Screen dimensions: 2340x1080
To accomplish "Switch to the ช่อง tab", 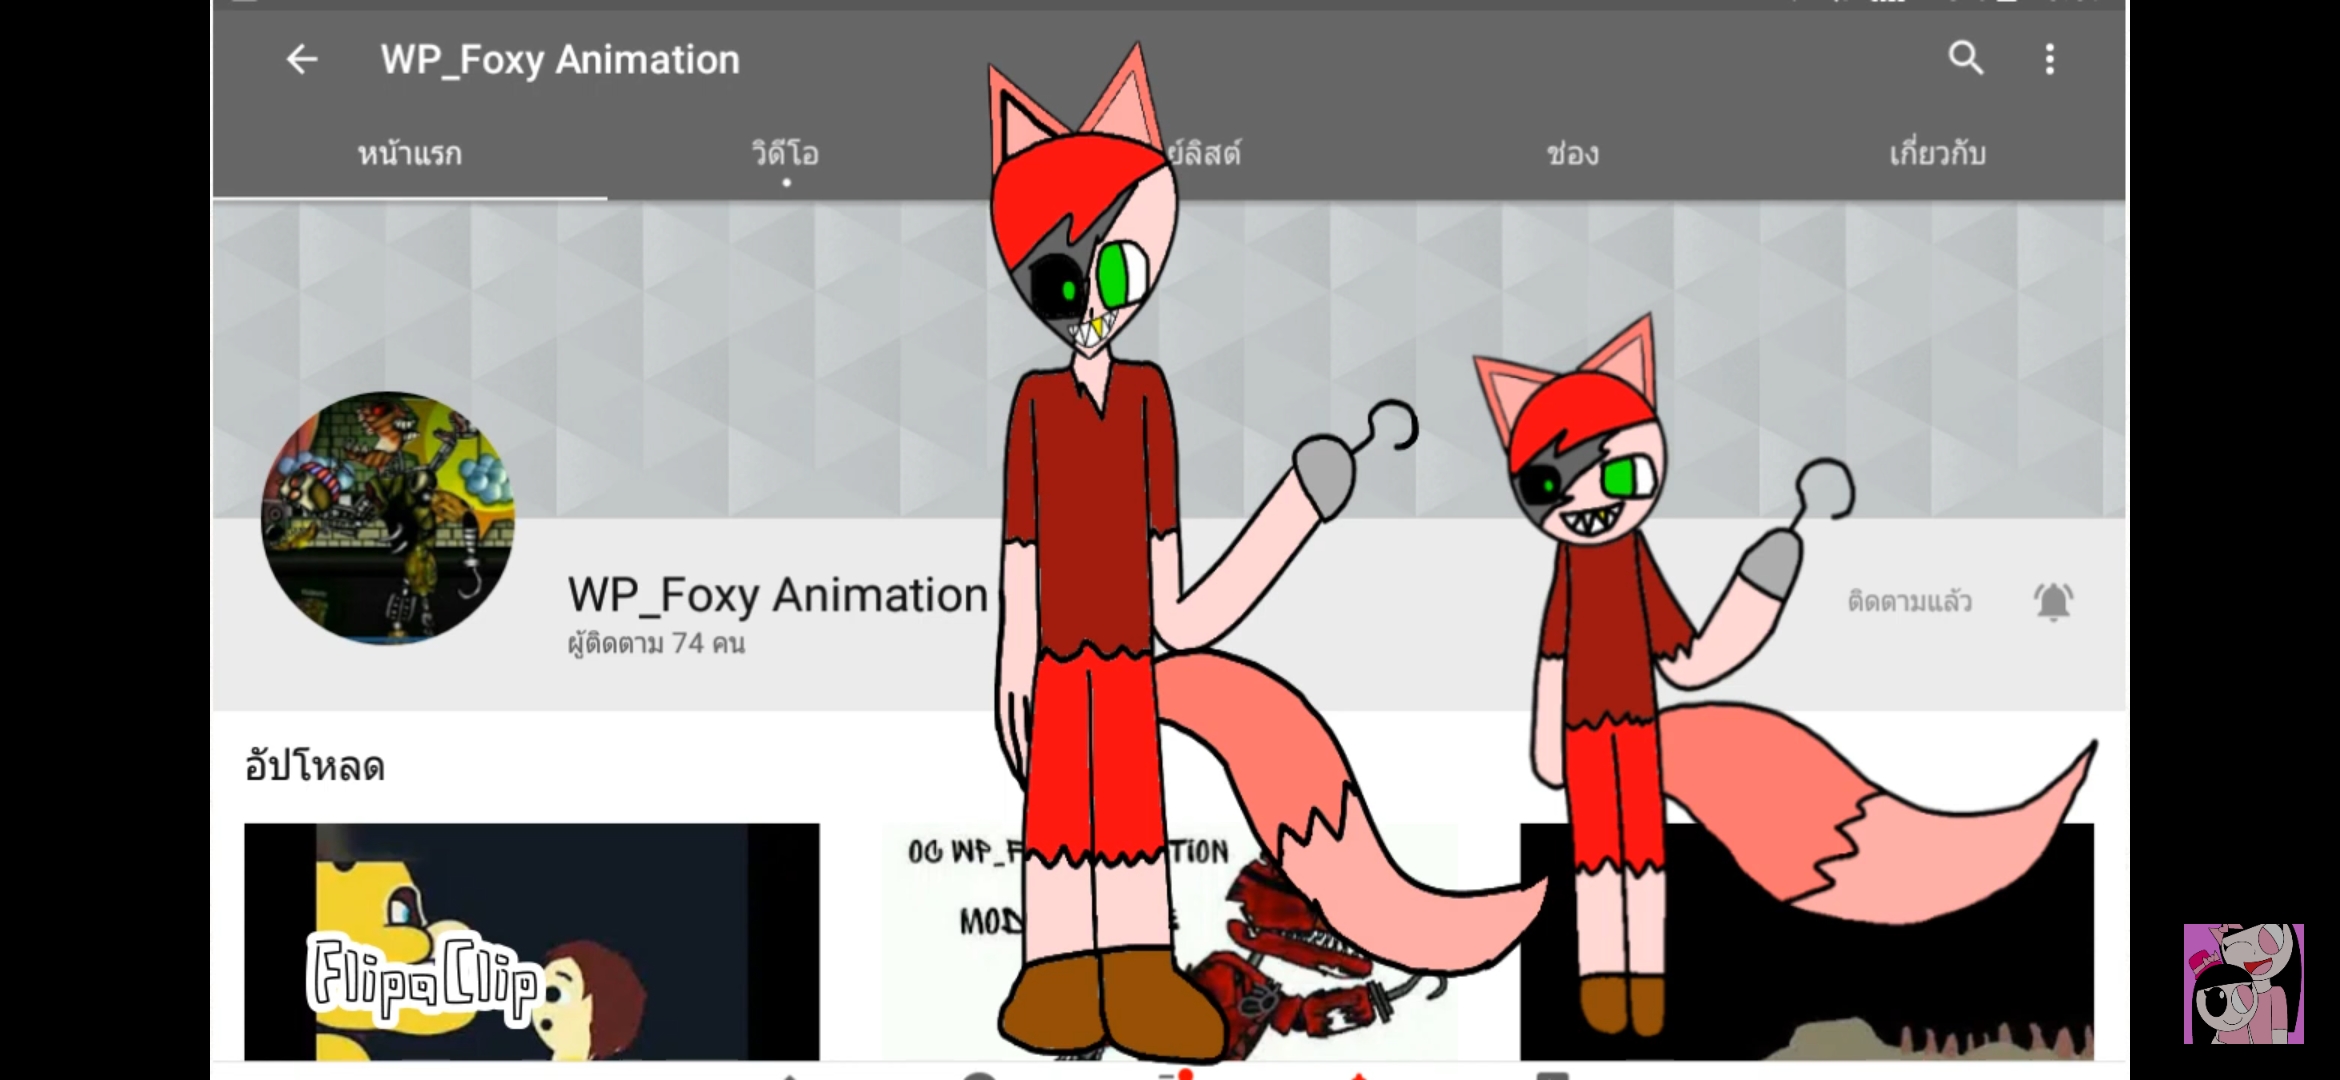I will (1572, 154).
